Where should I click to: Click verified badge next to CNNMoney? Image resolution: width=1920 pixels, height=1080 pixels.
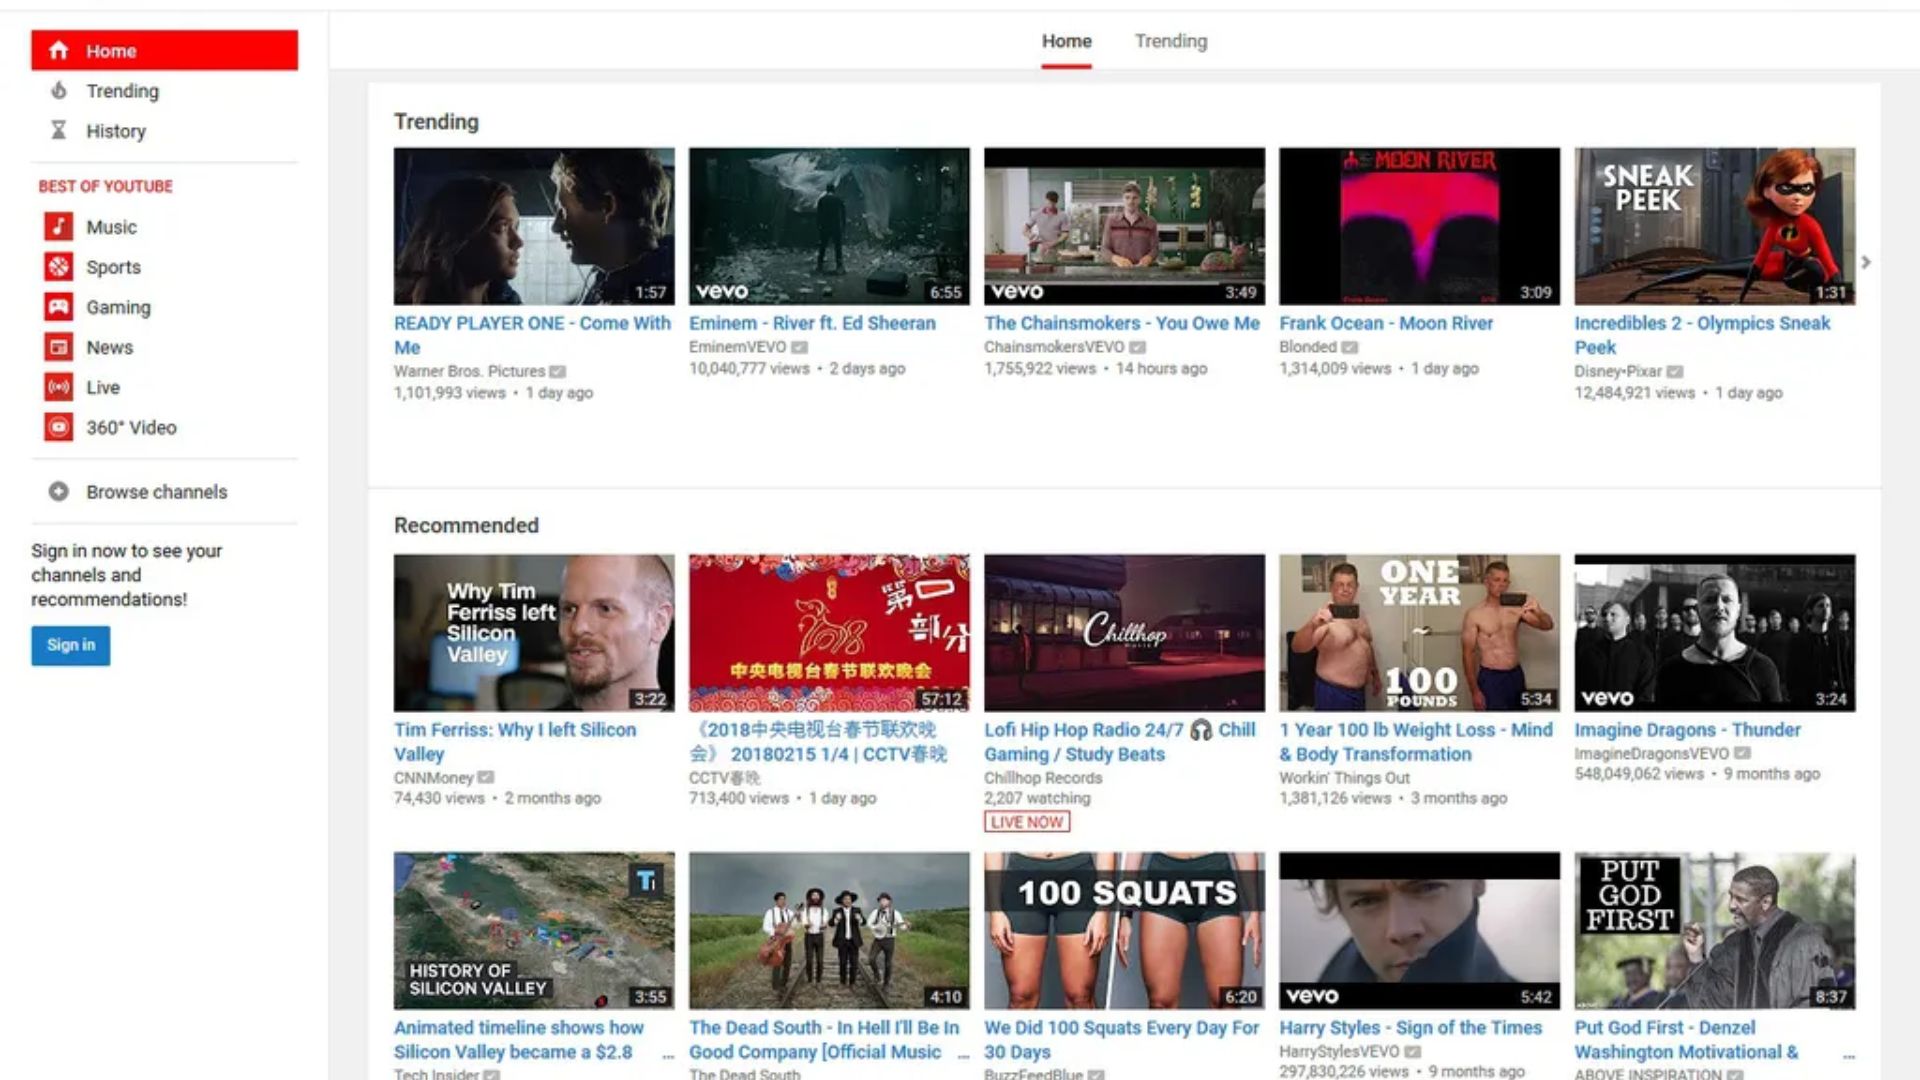click(485, 777)
